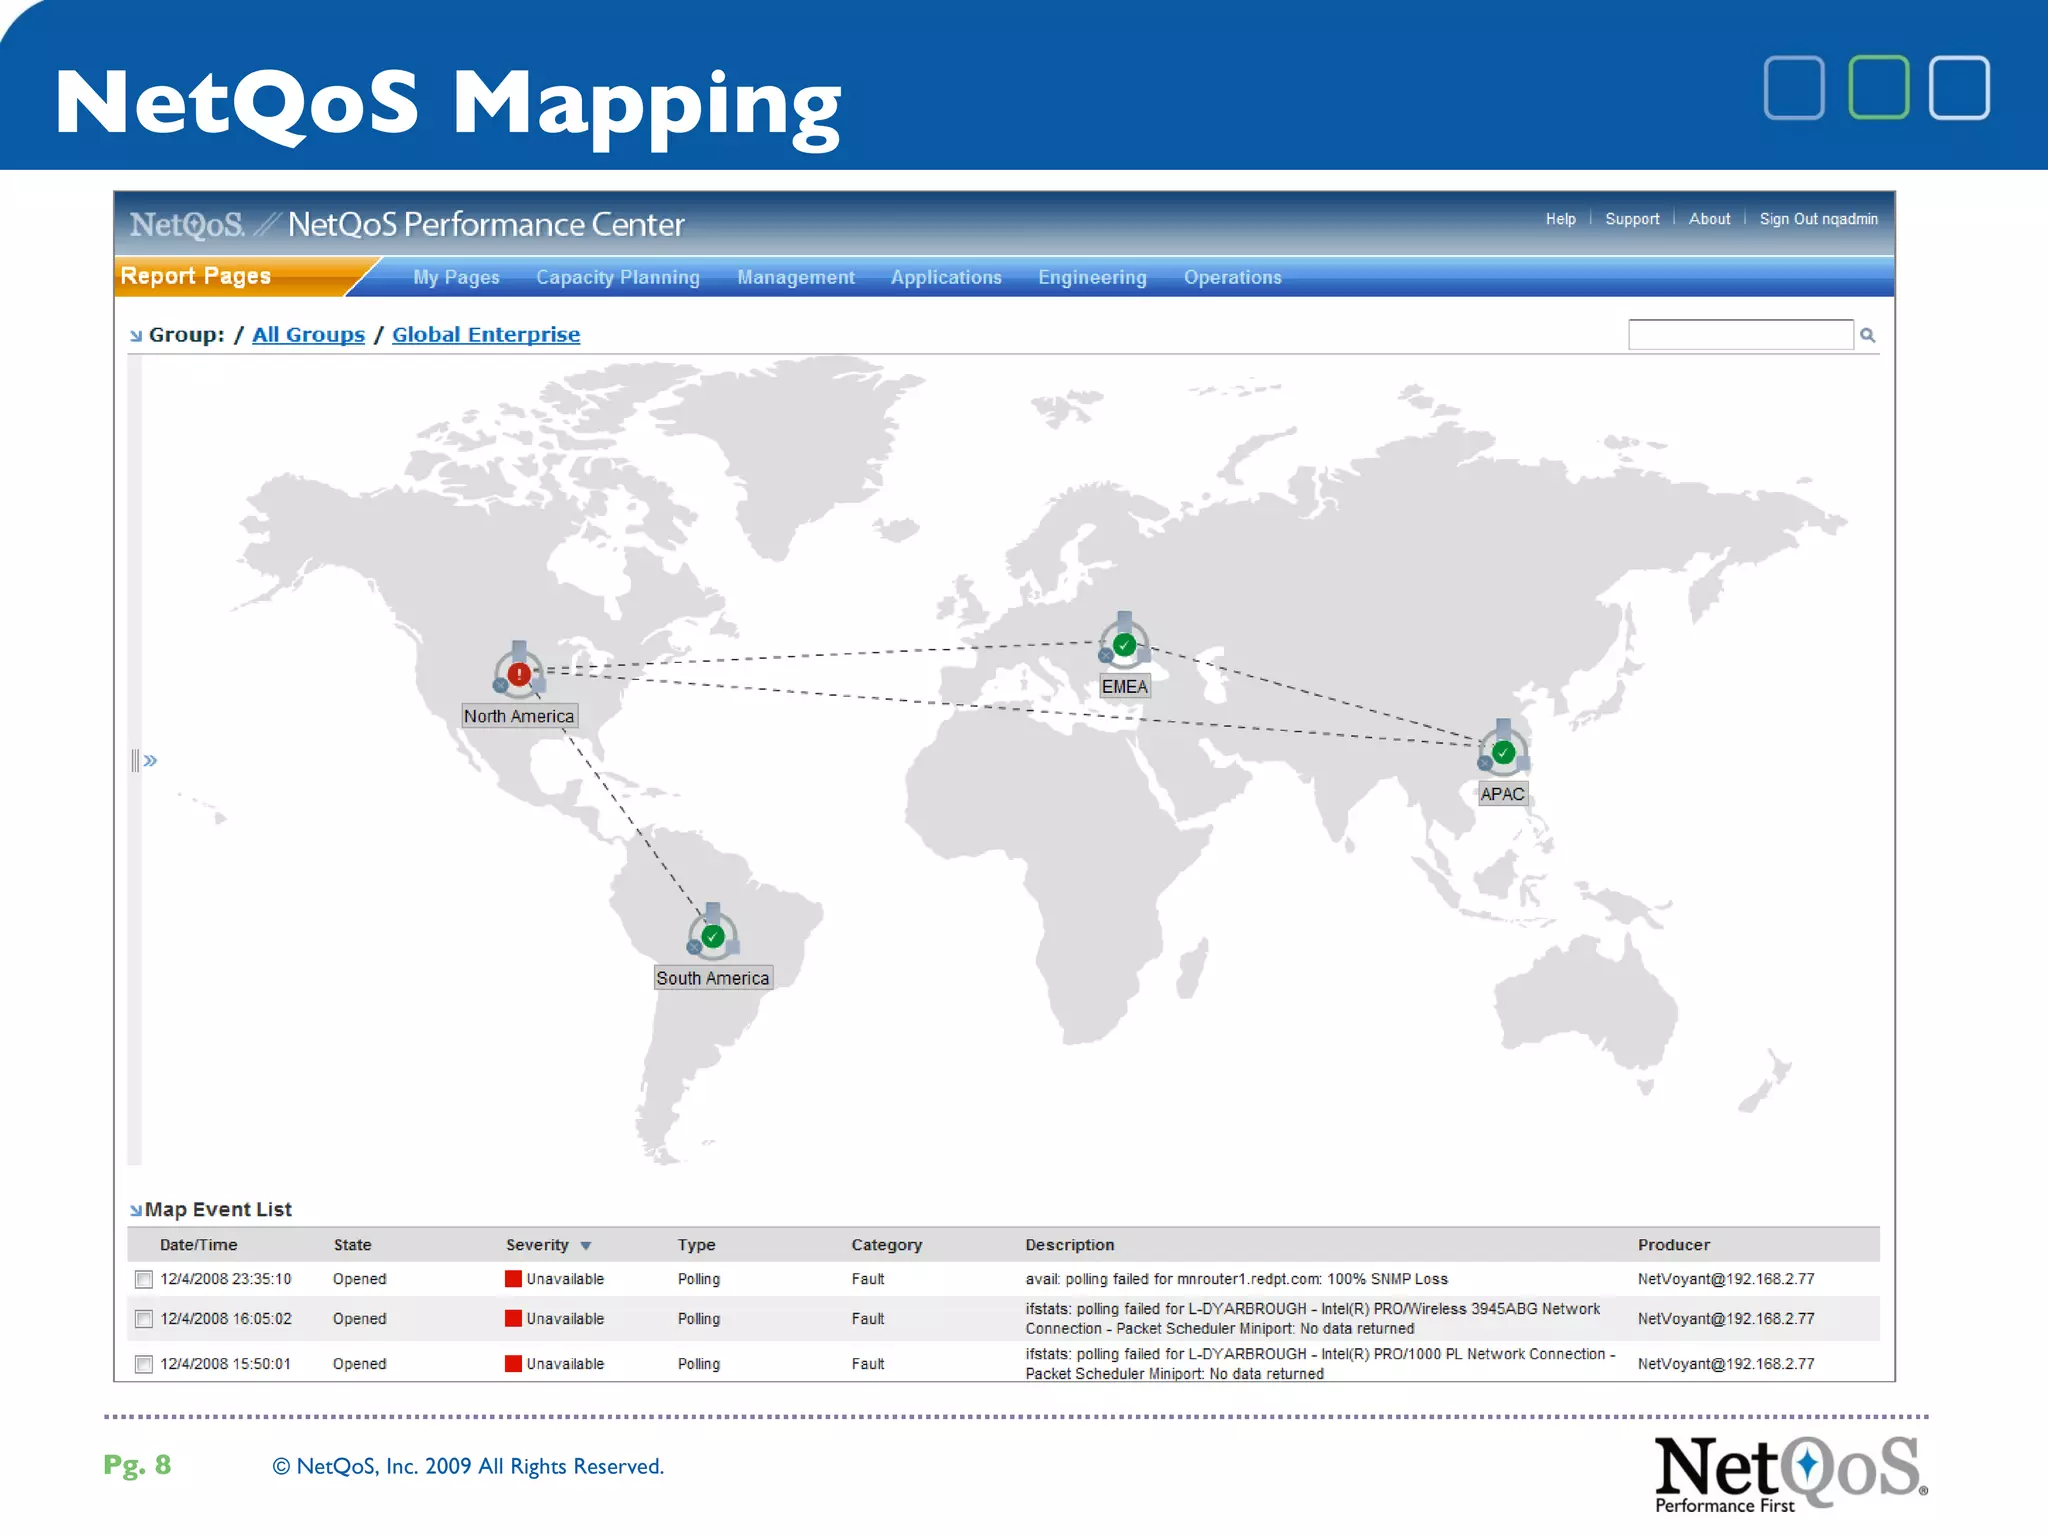This screenshot has width=2048, height=1536.
Task: Click the first blue-outlined square in header
Action: point(1794,88)
